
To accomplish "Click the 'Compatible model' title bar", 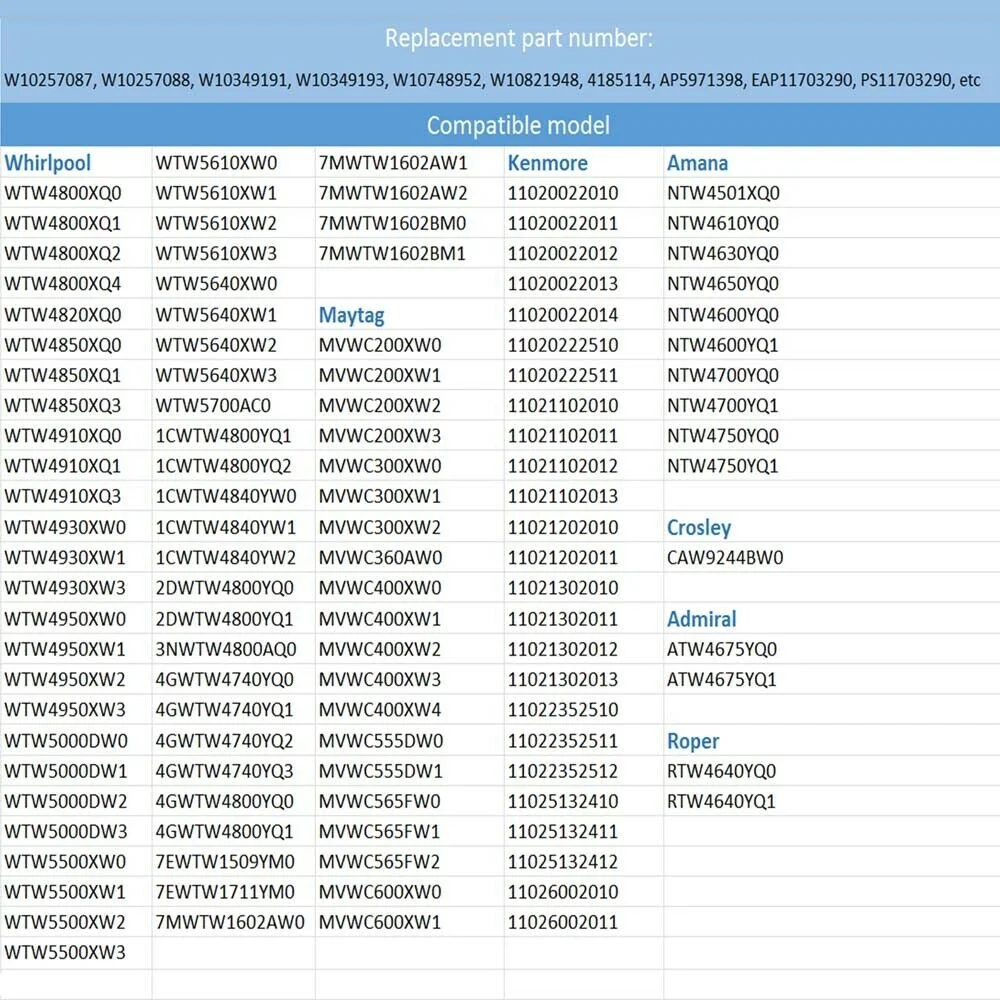I will click(x=518, y=126).
